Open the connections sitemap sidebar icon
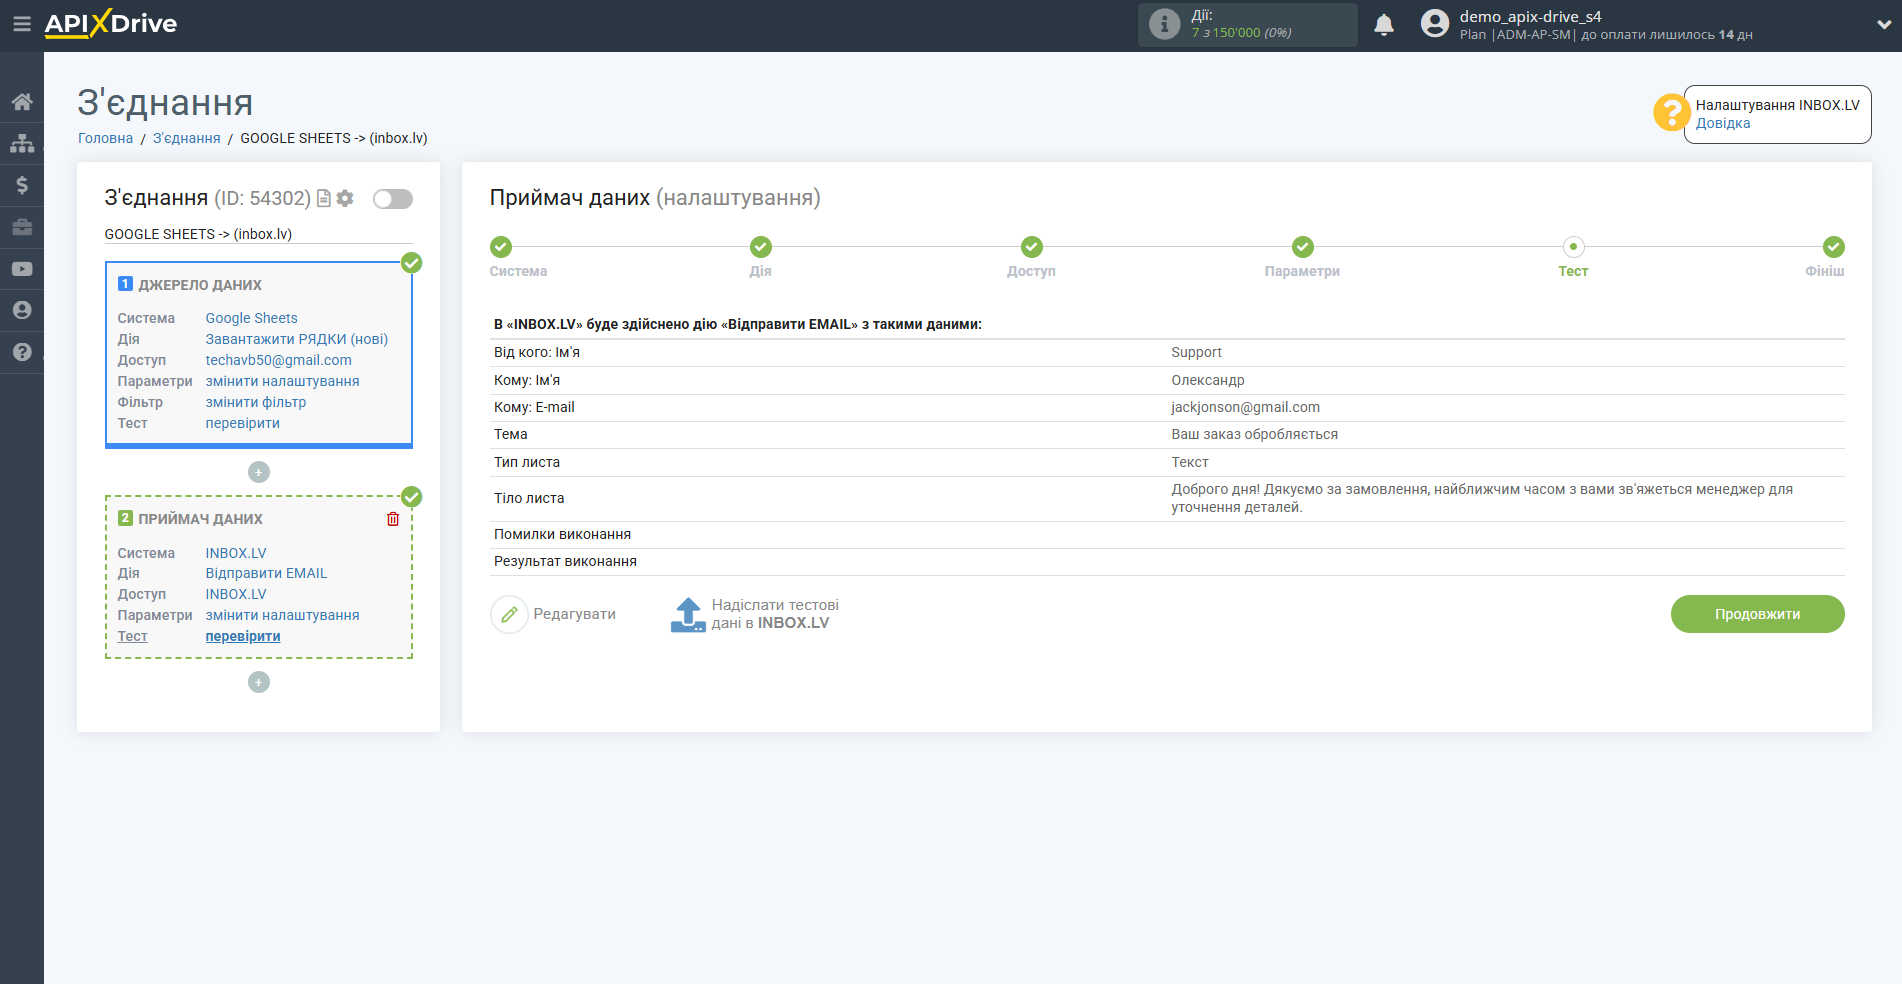The width and height of the screenshot is (1902, 984). 22,143
